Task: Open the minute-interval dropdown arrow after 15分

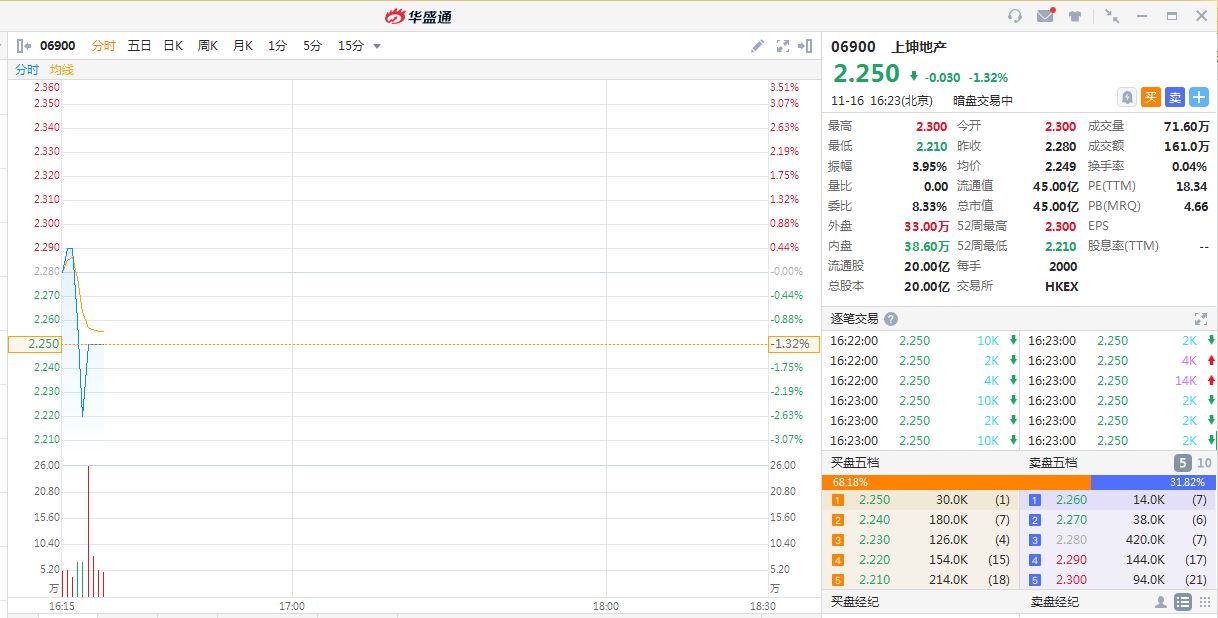Action: [x=377, y=46]
